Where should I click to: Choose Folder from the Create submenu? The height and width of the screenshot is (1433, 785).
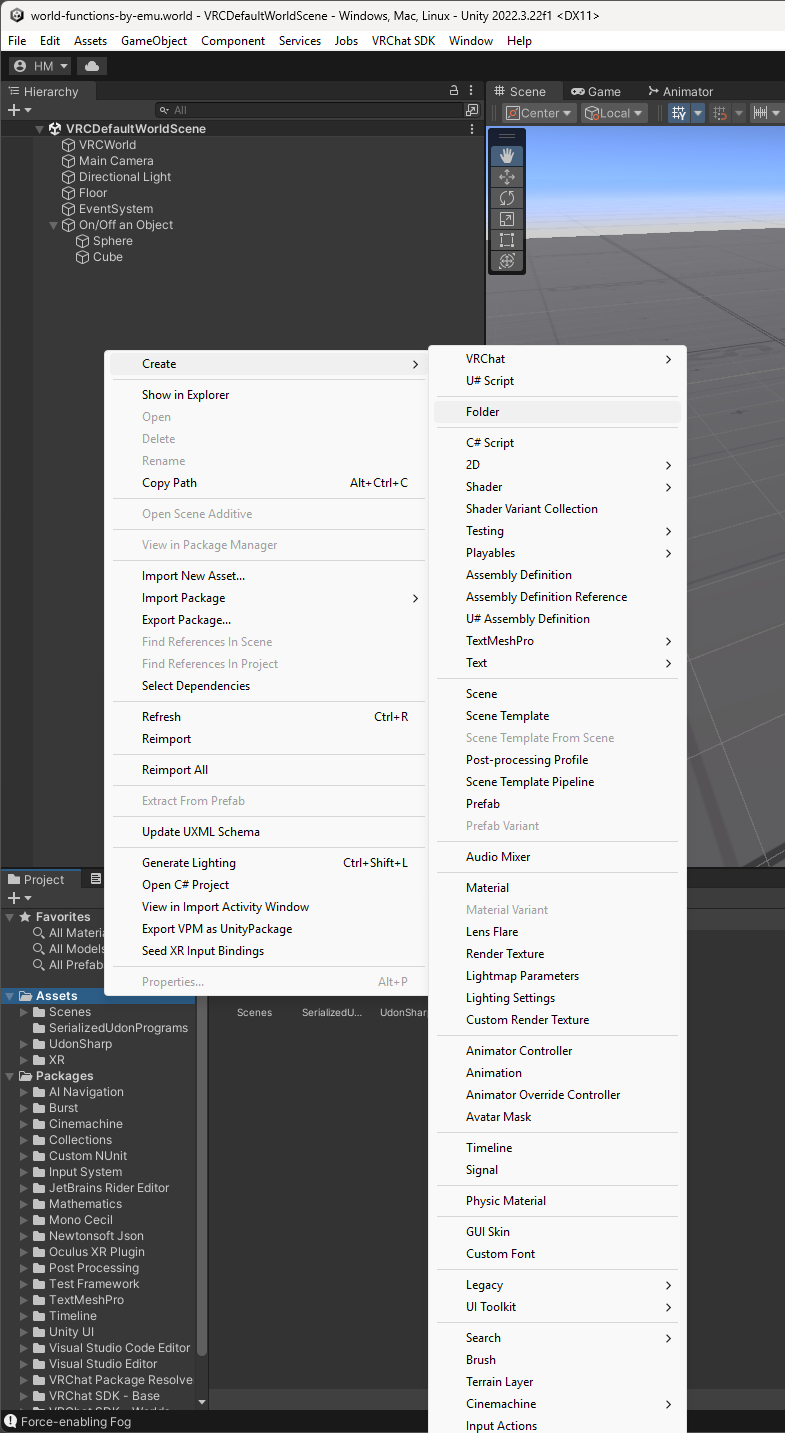(483, 412)
